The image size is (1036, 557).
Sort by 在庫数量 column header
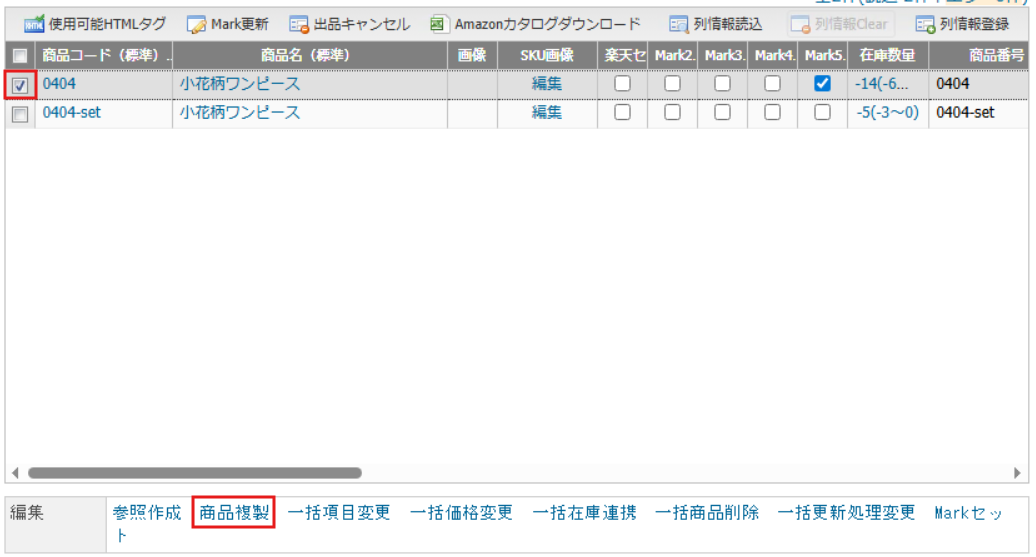(x=887, y=56)
